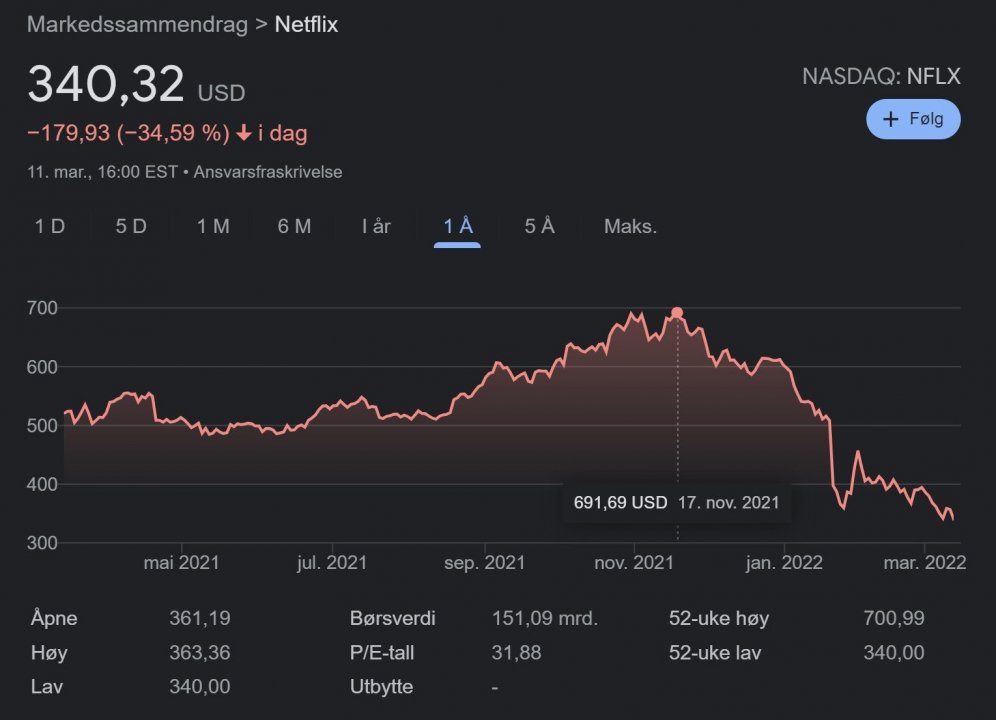Switch to the 5 D time range
996x720 pixels.
[129, 227]
